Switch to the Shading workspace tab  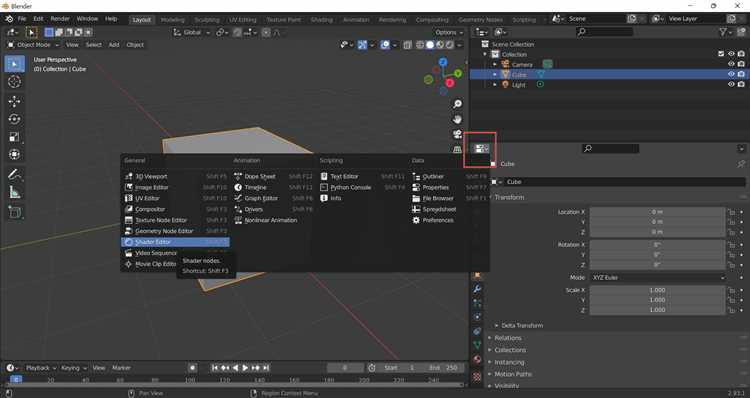(321, 20)
